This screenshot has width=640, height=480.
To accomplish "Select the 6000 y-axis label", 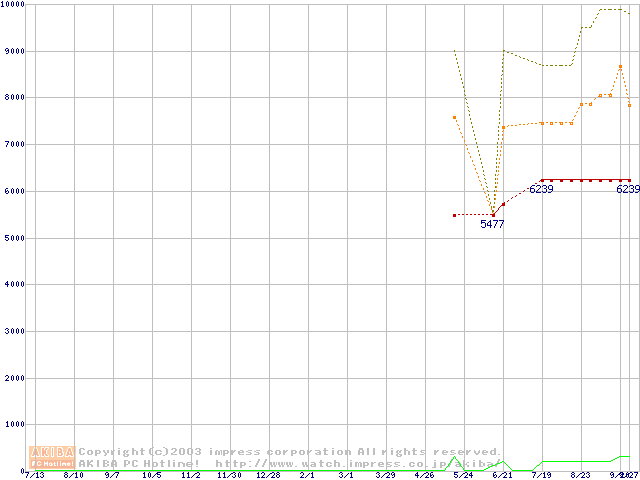I will pos(12,191).
